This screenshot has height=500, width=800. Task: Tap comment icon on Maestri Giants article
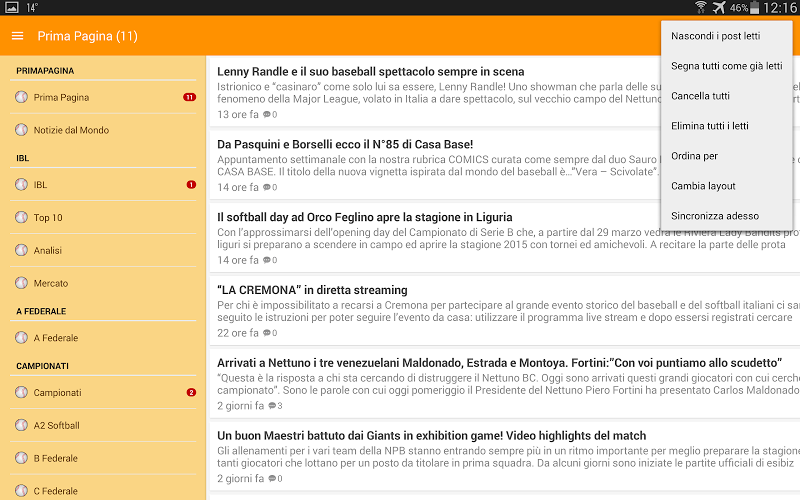point(272,479)
